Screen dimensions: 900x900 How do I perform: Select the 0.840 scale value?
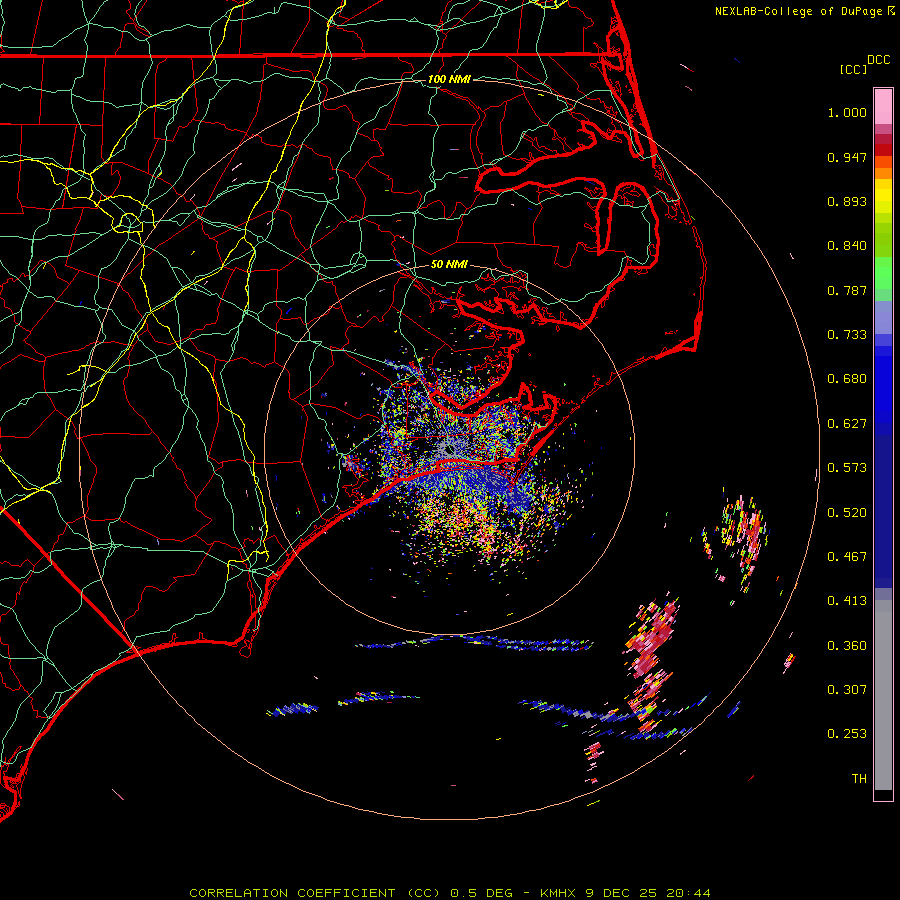847,246
